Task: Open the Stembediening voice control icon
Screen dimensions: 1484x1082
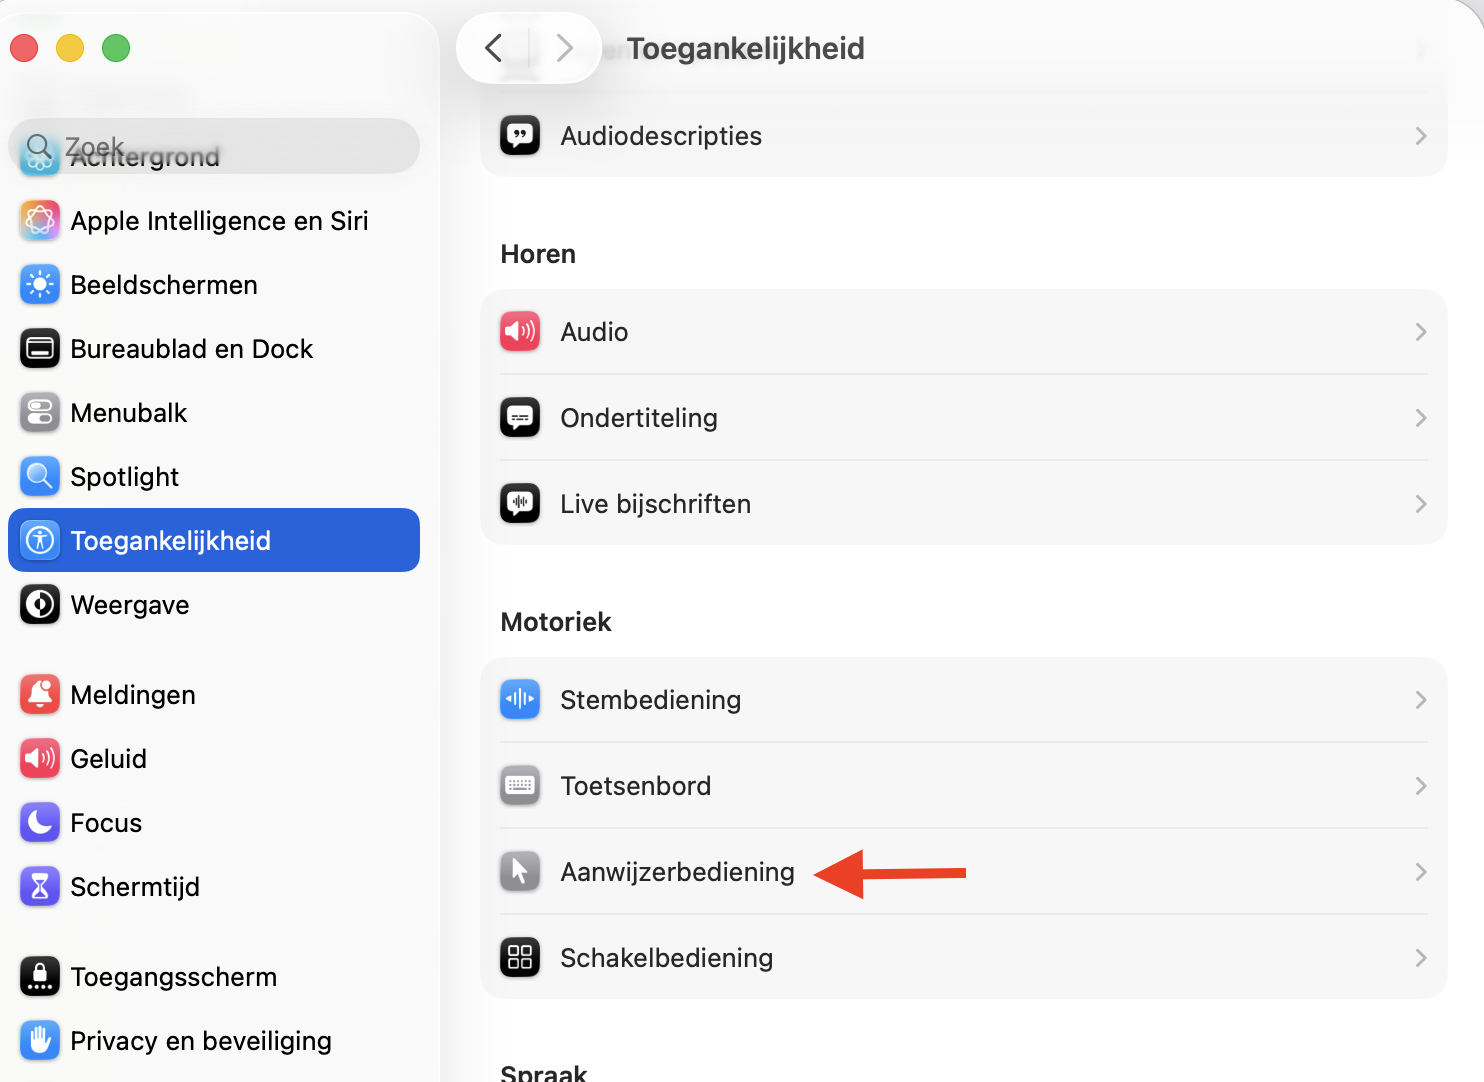Action: [x=519, y=700]
